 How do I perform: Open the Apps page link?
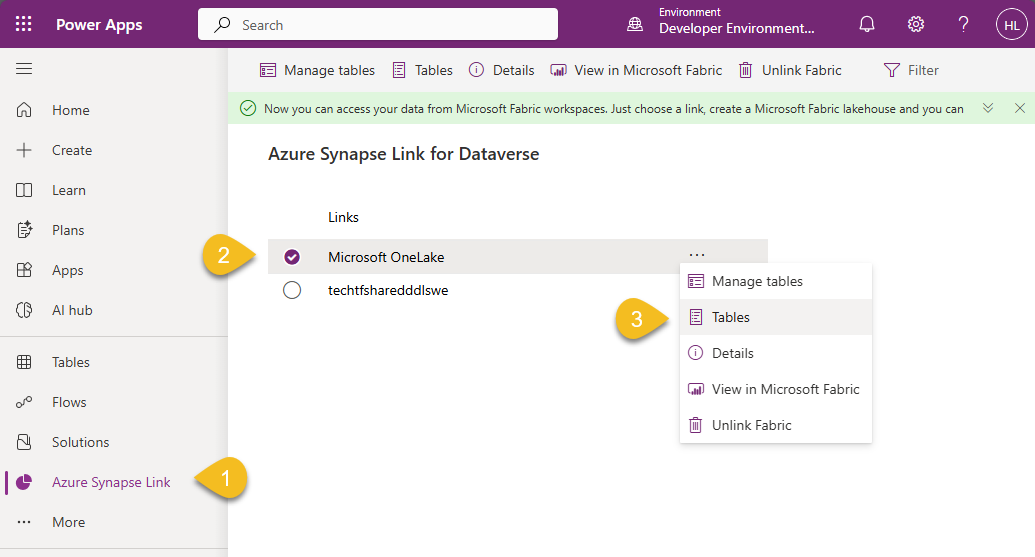tap(67, 270)
